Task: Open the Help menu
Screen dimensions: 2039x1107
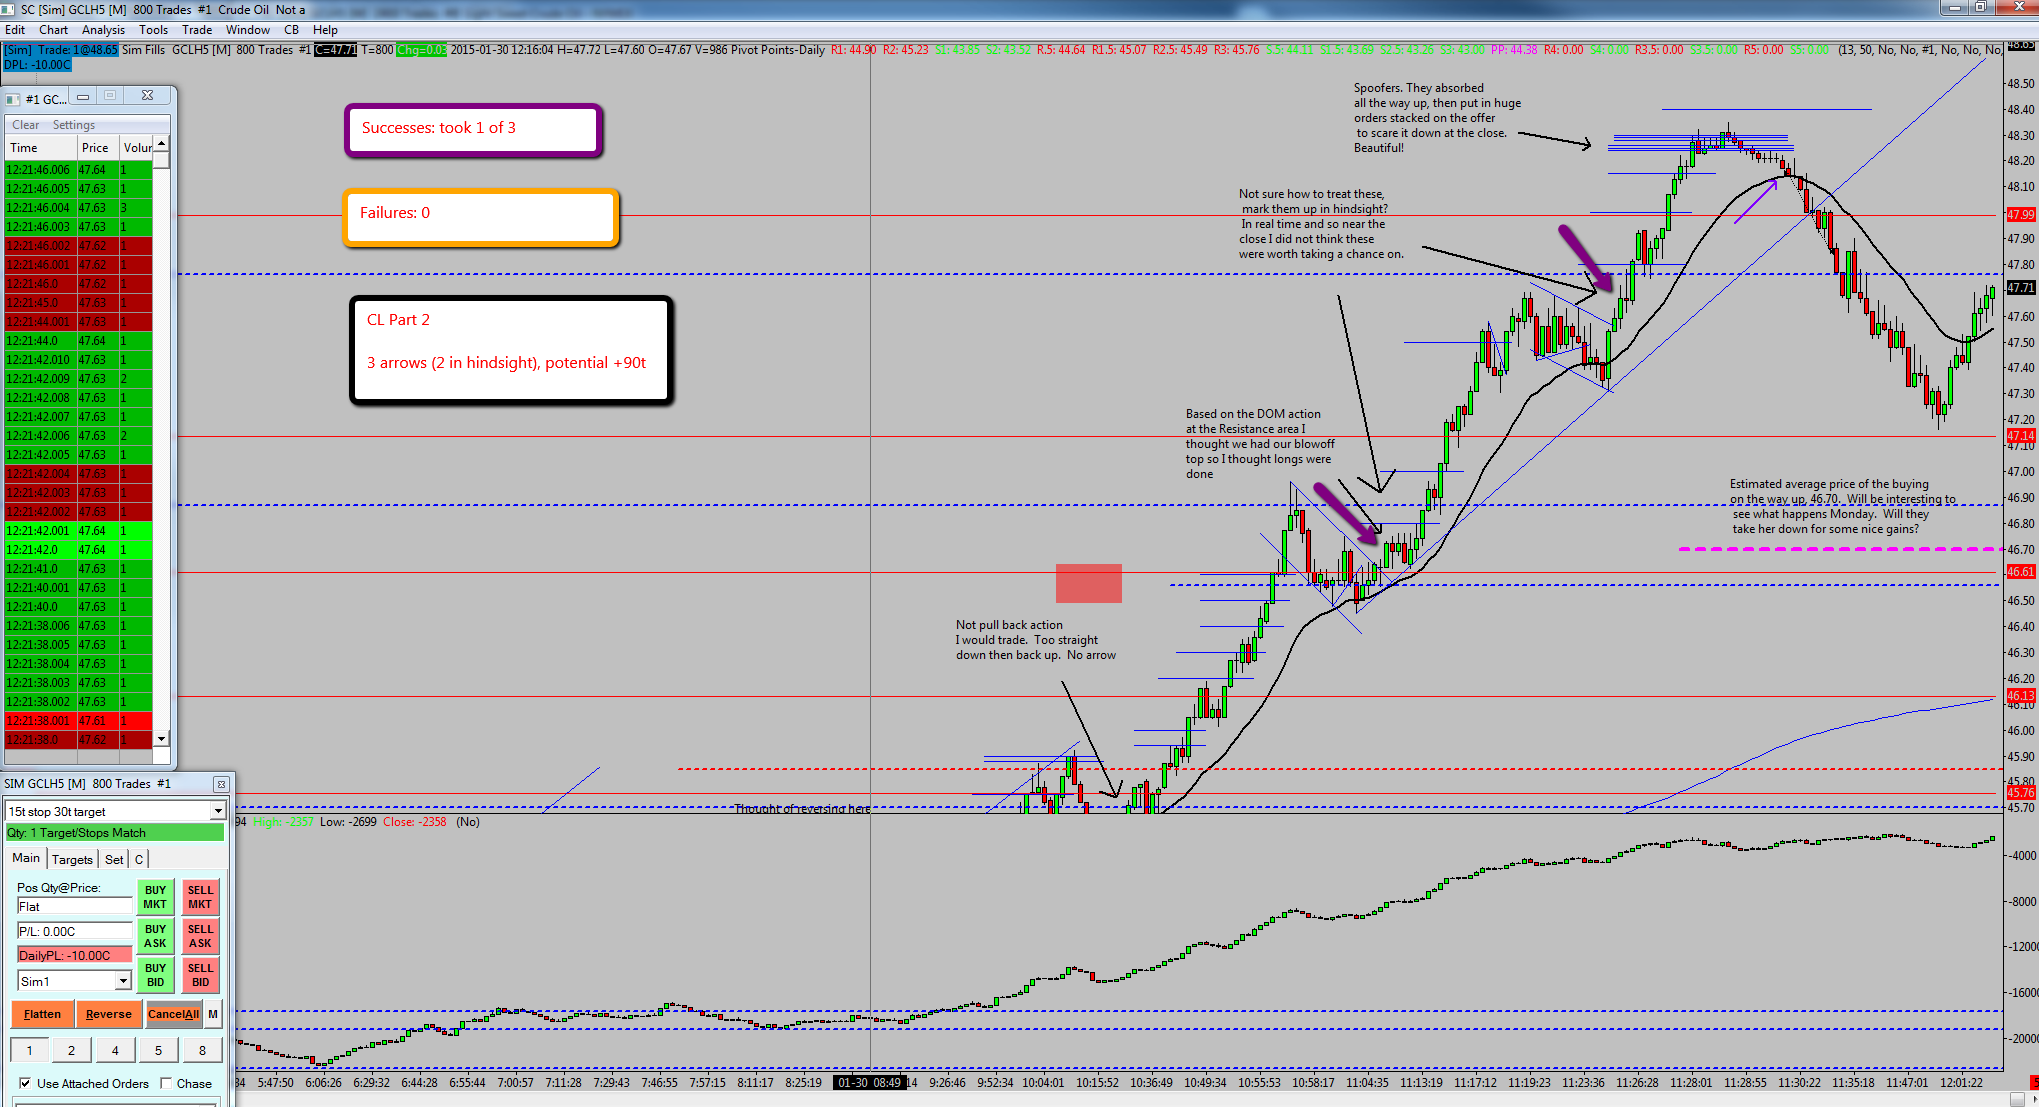Action: (325, 30)
